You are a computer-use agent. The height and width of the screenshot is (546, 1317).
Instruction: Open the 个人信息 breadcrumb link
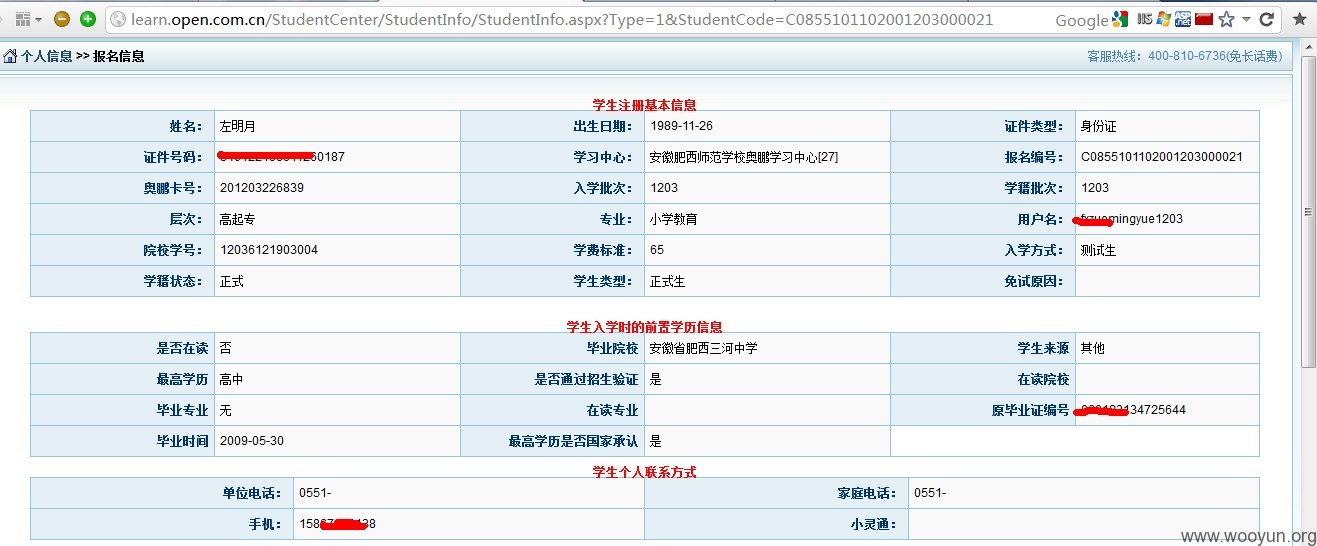(47, 56)
